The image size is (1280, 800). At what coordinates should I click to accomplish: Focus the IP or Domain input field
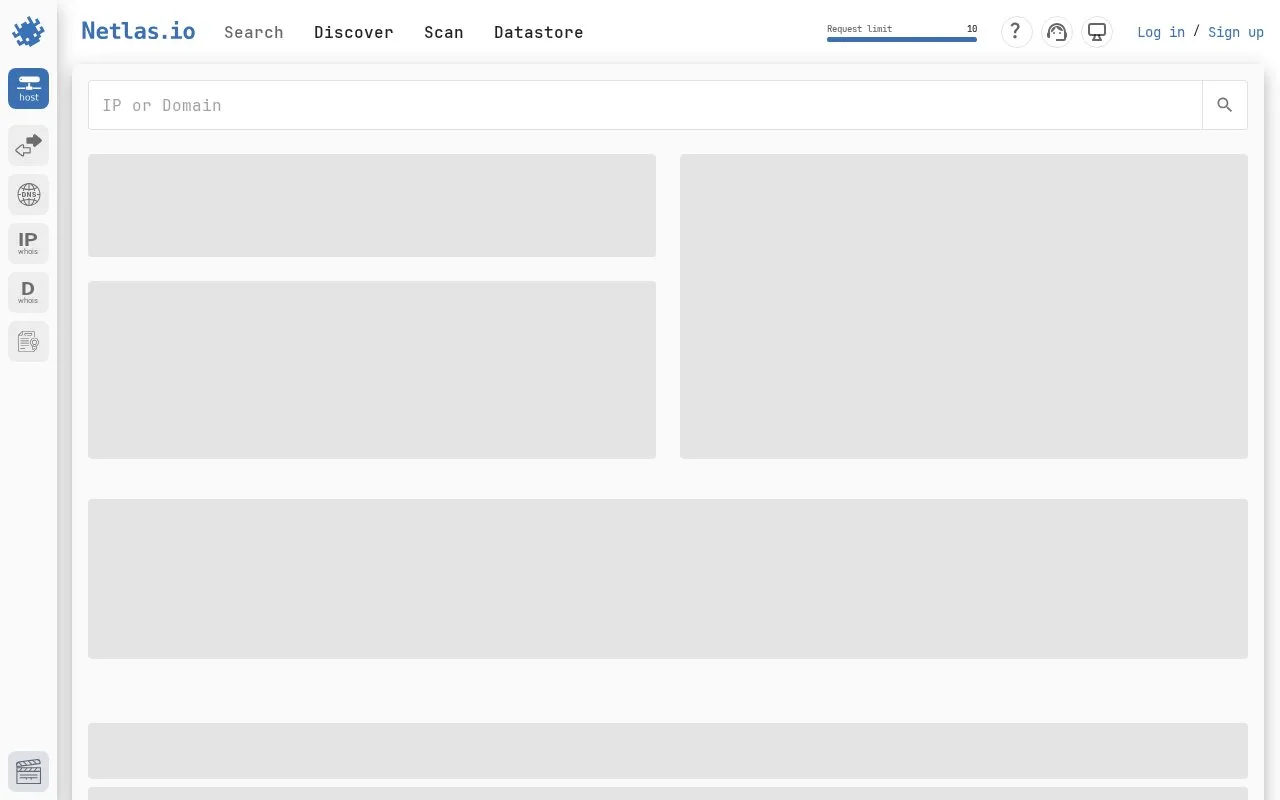[645, 105]
